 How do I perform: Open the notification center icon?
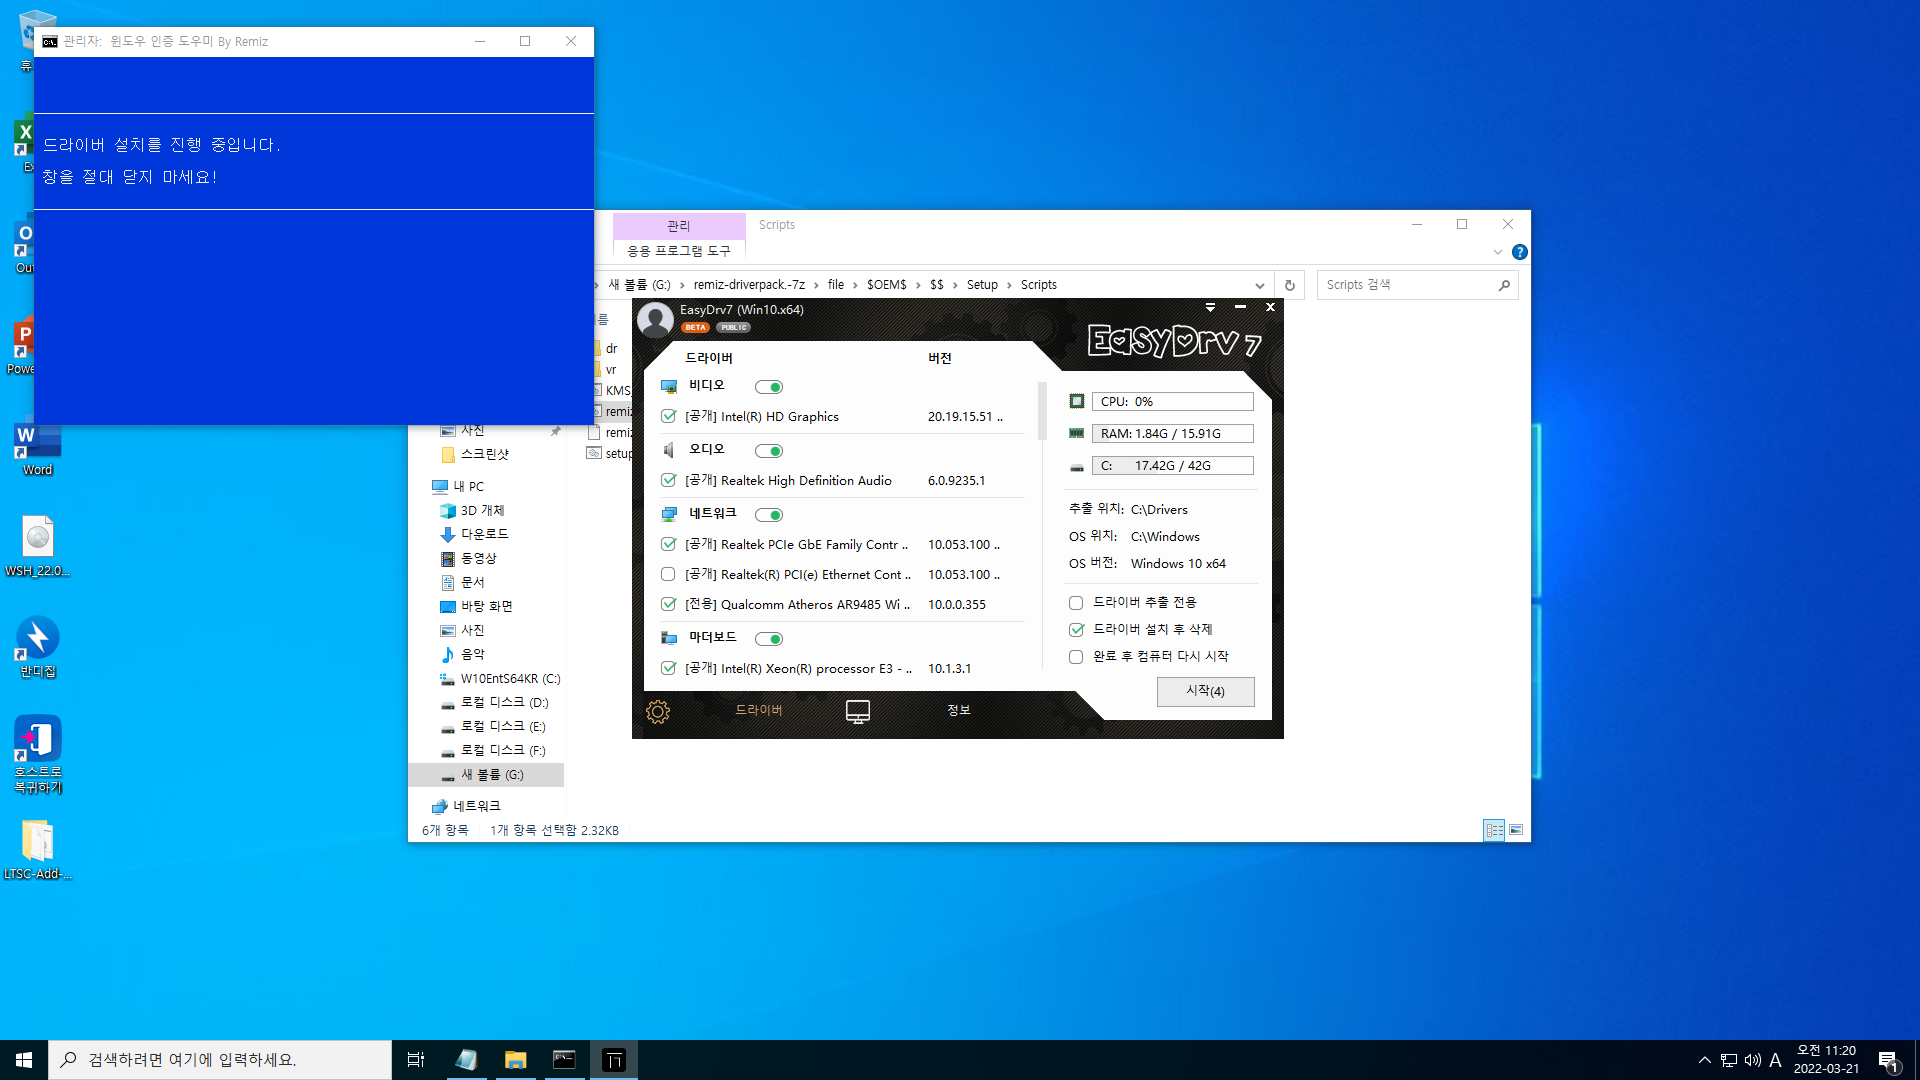pyautogui.click(x=1888, y=1060)
